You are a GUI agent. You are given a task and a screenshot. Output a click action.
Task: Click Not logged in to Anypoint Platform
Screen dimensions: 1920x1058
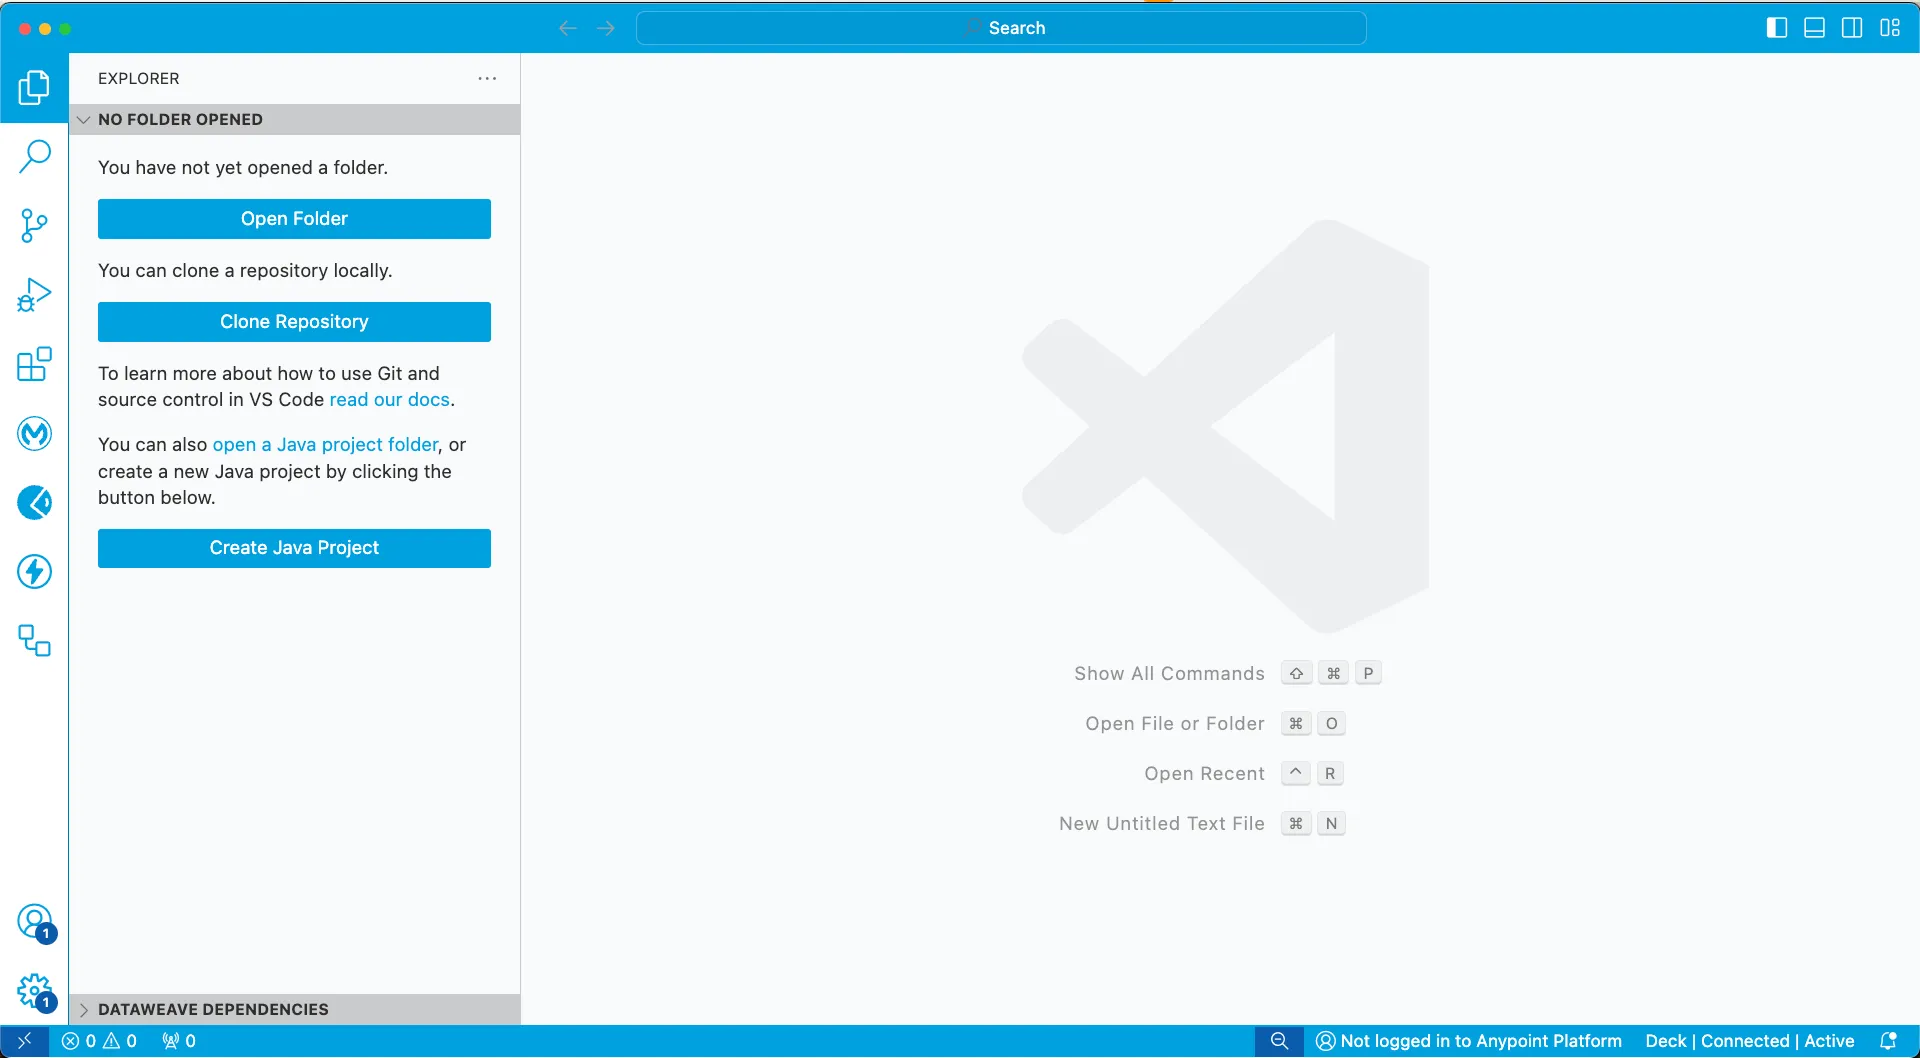click(1469, 1041)
